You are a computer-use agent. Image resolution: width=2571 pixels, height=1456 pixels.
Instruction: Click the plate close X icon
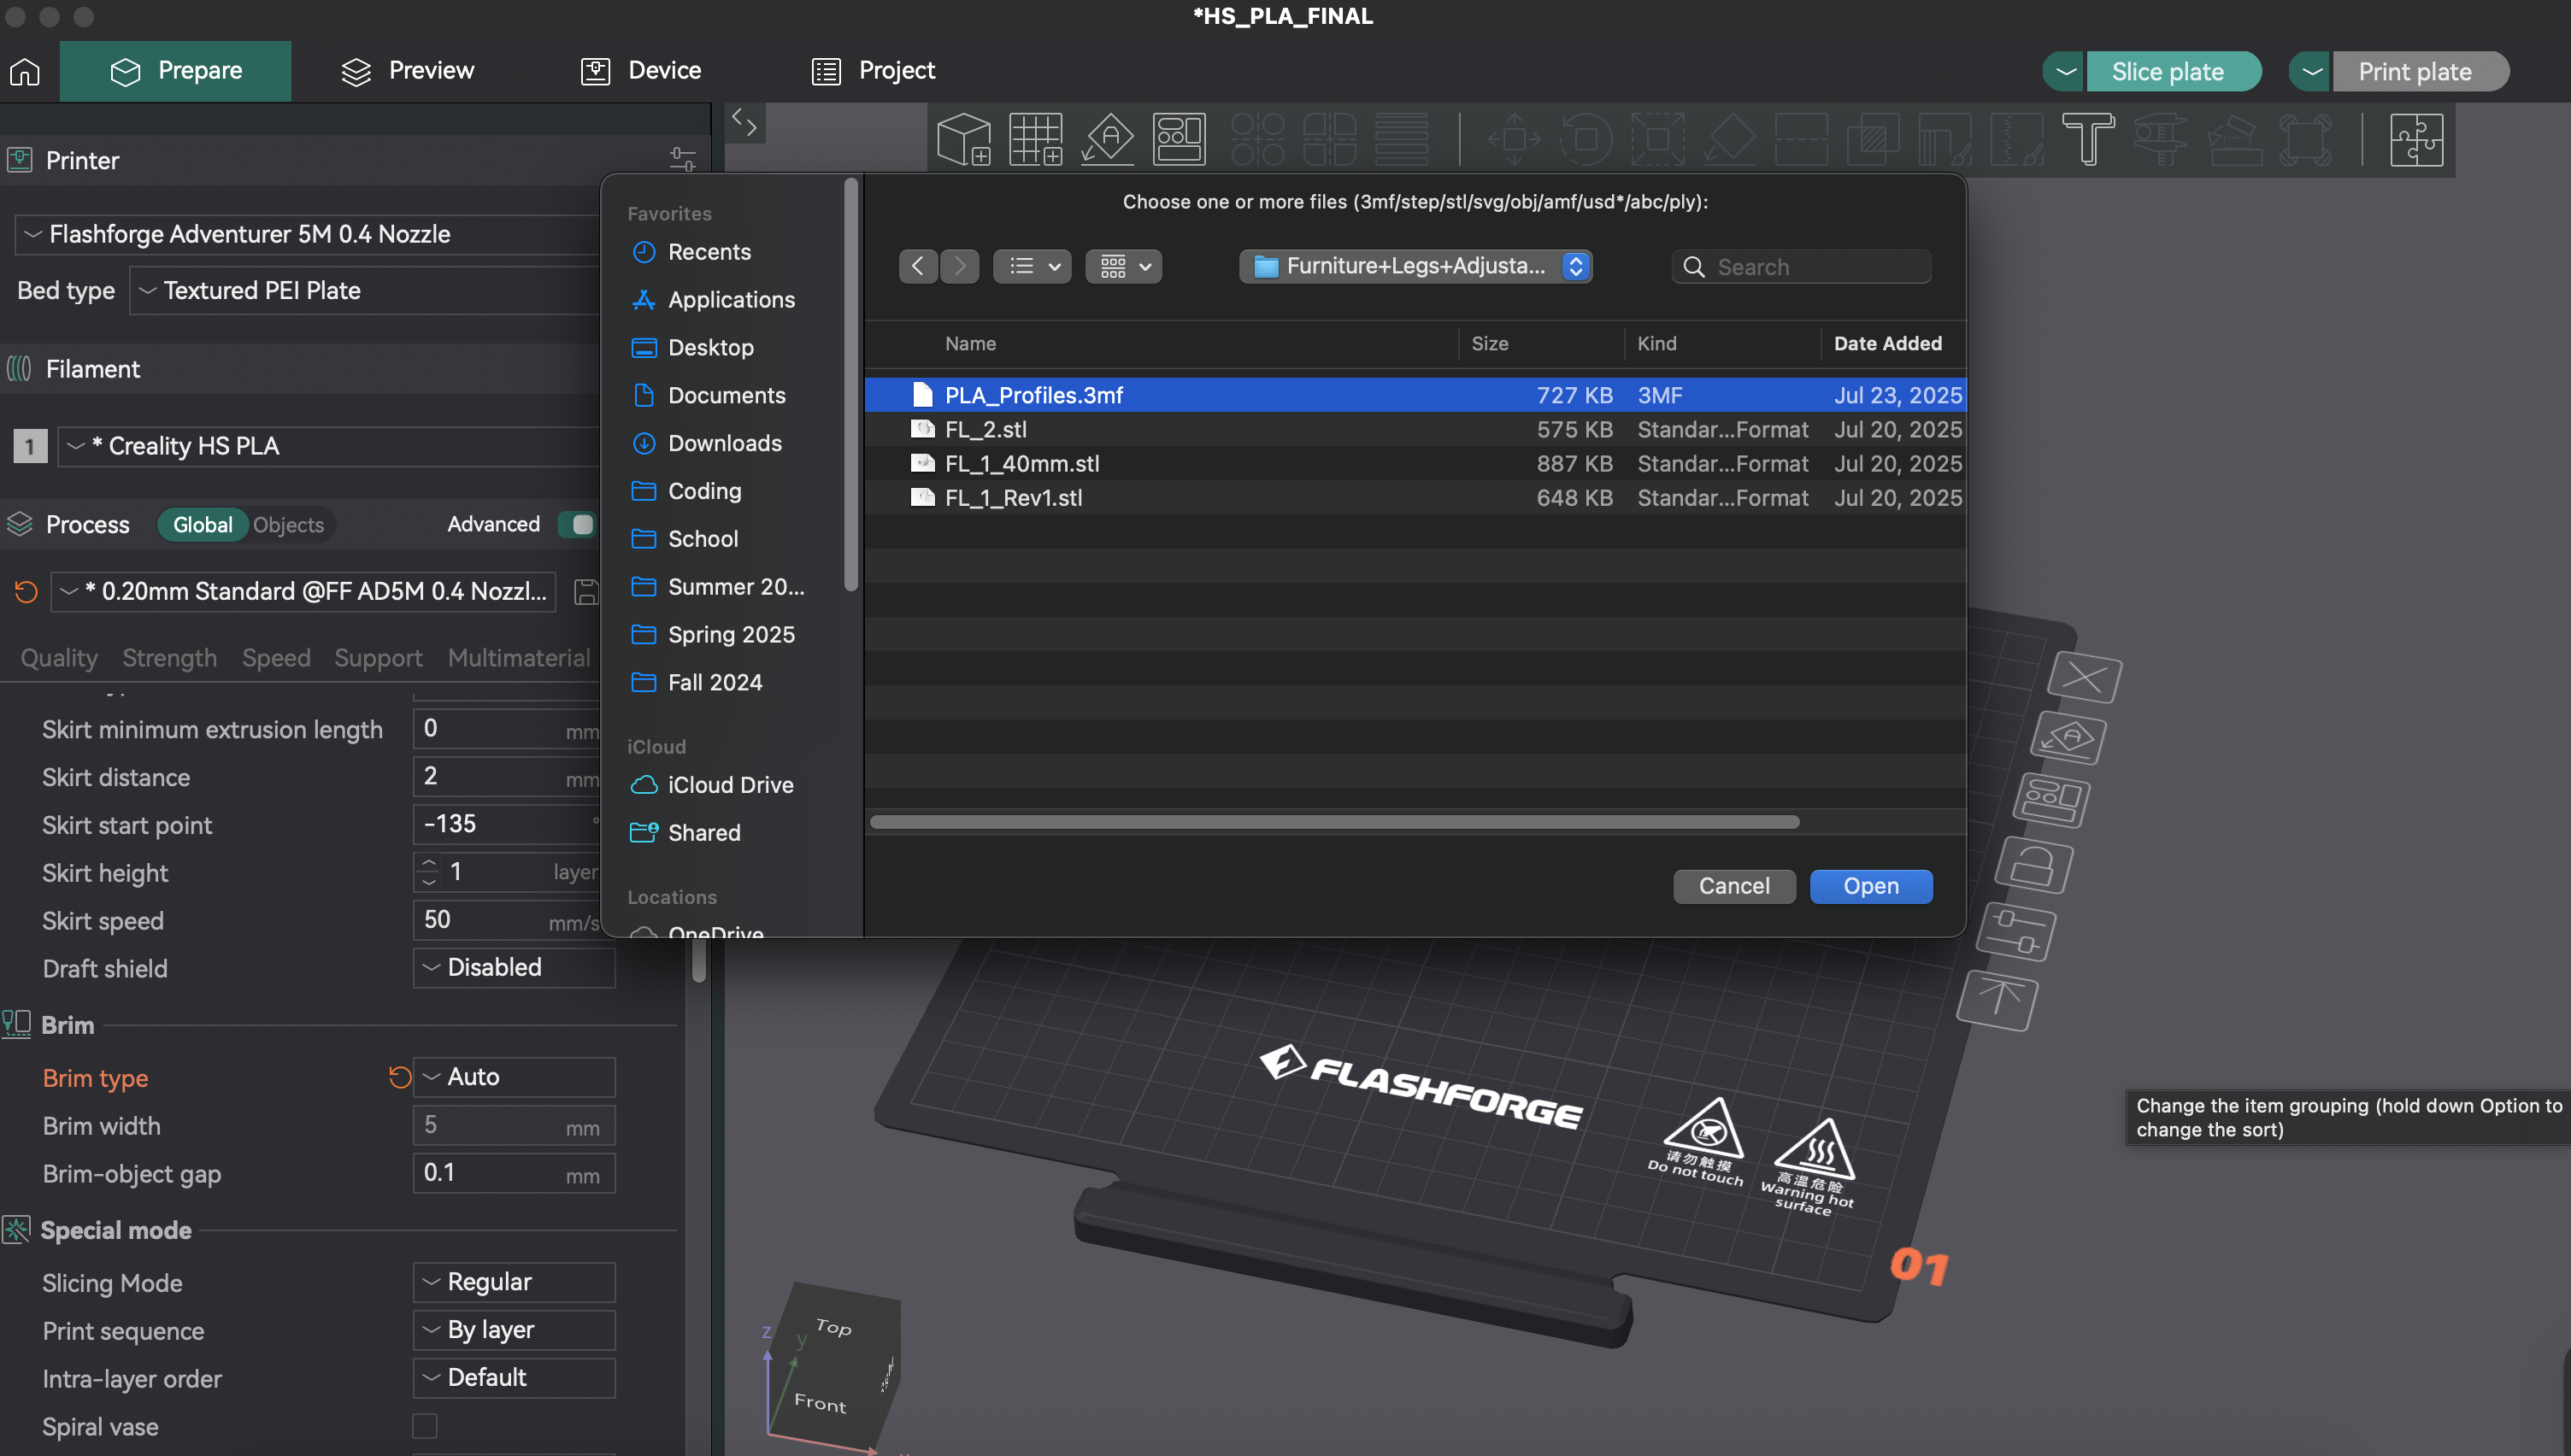click(2084, 678)
